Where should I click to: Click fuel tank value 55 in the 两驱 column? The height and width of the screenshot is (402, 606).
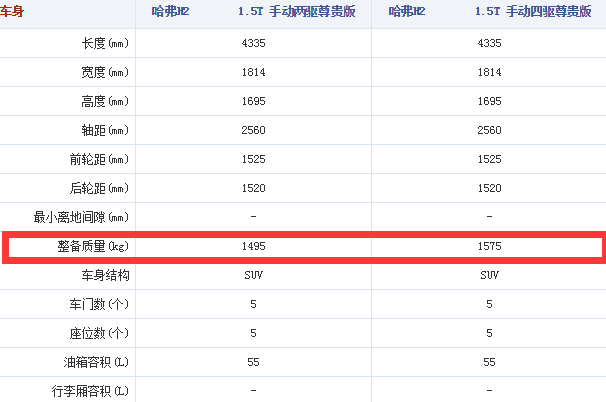tap(254, 362)
